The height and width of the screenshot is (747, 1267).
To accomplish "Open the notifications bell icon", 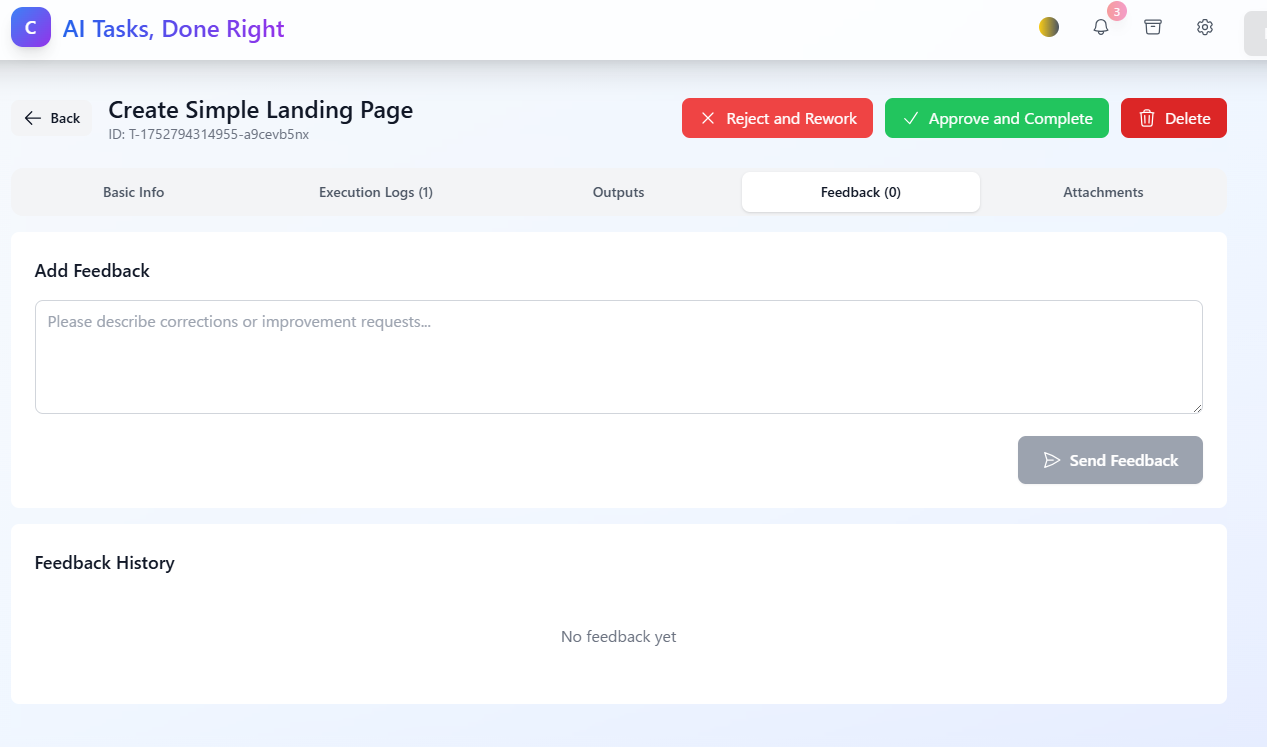I will tap(1101, 28).
